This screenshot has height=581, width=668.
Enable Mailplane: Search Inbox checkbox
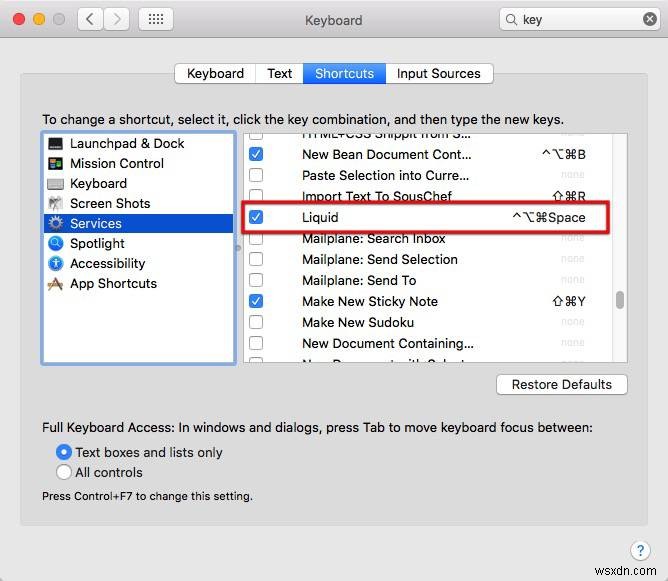pyautogui.click(x=256, y=239)
